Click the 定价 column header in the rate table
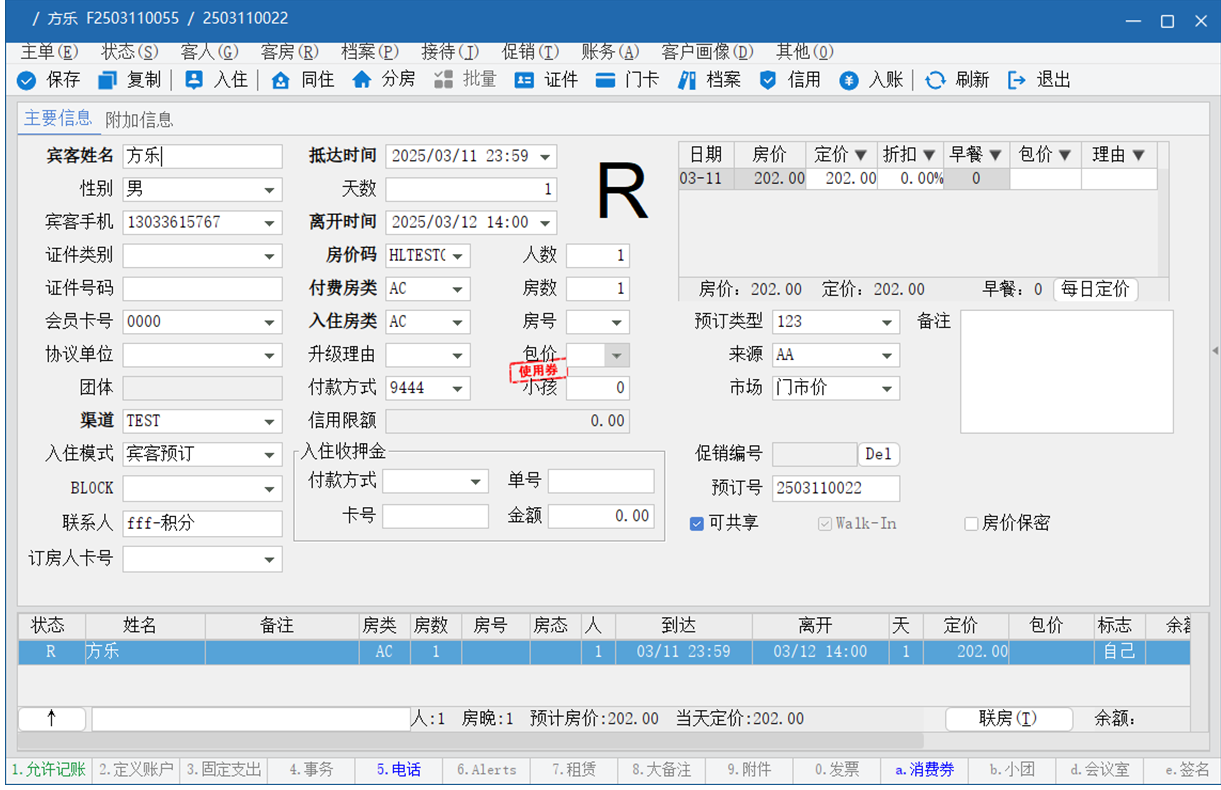Image resolution: width=1221 pixels, height=790 pixels. pyautogui.click(x=840, y=155)
